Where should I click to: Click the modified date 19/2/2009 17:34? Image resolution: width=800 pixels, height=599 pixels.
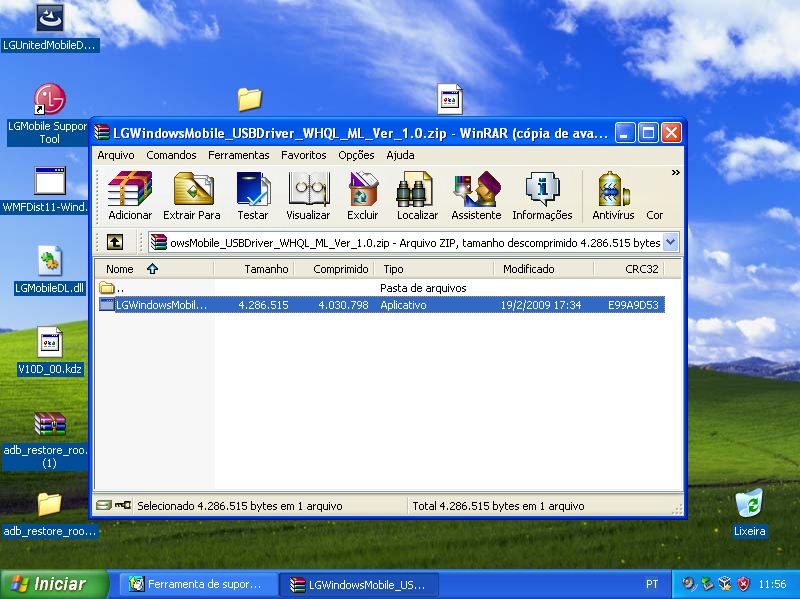click(x=541, y=305)
